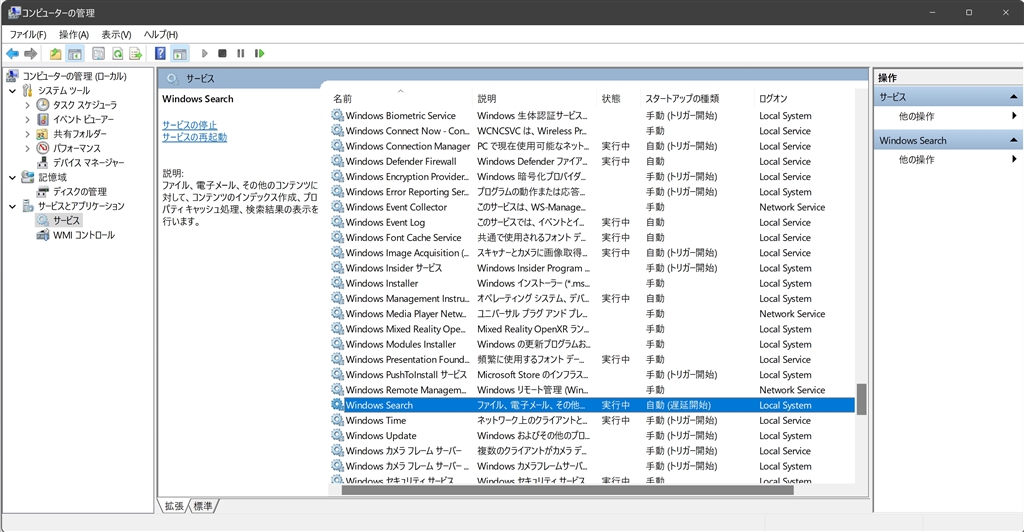
Task: Select イベント ビューアー icon in tree
Action: coord(43,119)
